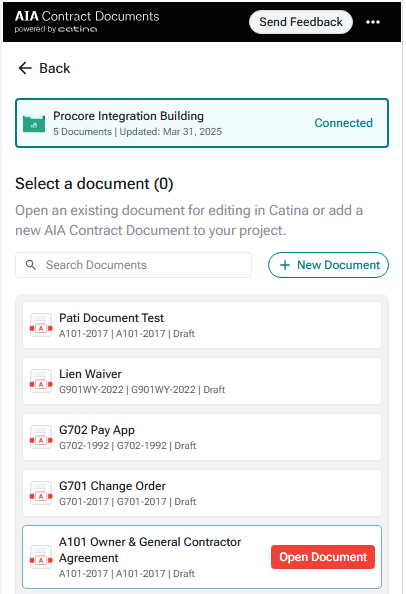406x594 pixels.
Task: Select A101 Owner & General Contractor Agreement title
Action: pos(150,550)
